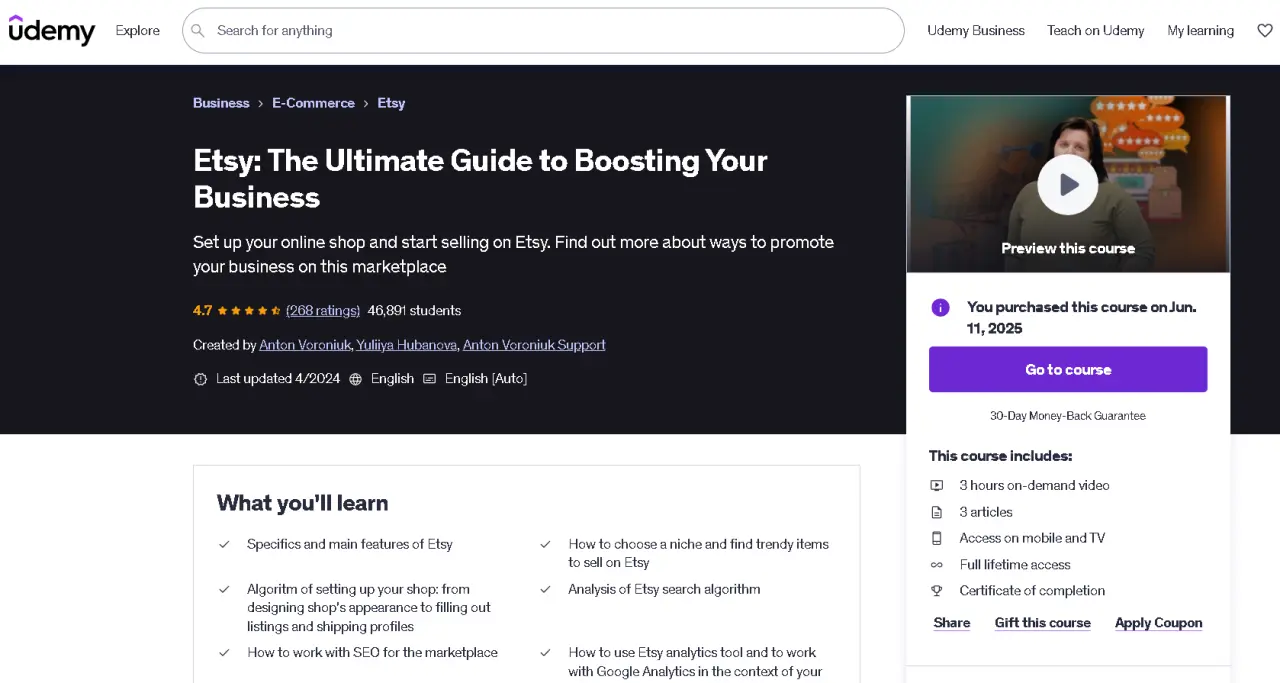
Task: Click the infinity lifetime access icon
Action: 937,565
